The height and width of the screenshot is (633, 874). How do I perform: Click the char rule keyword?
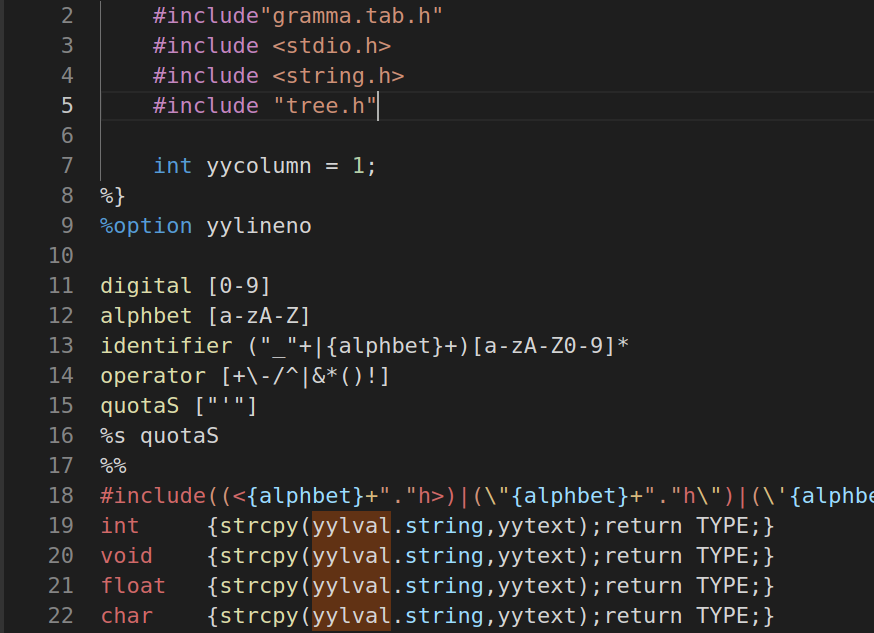click(x=127, y=616)
